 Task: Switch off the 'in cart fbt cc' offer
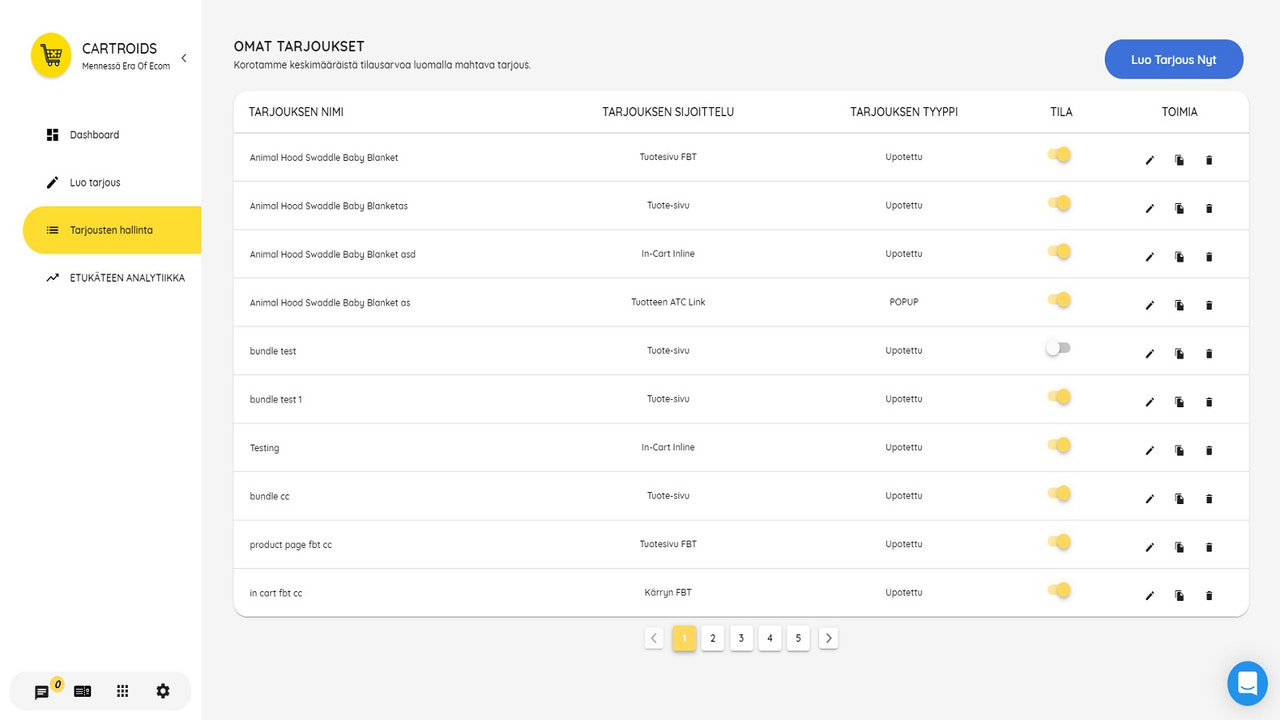(x=1059, y=590)
